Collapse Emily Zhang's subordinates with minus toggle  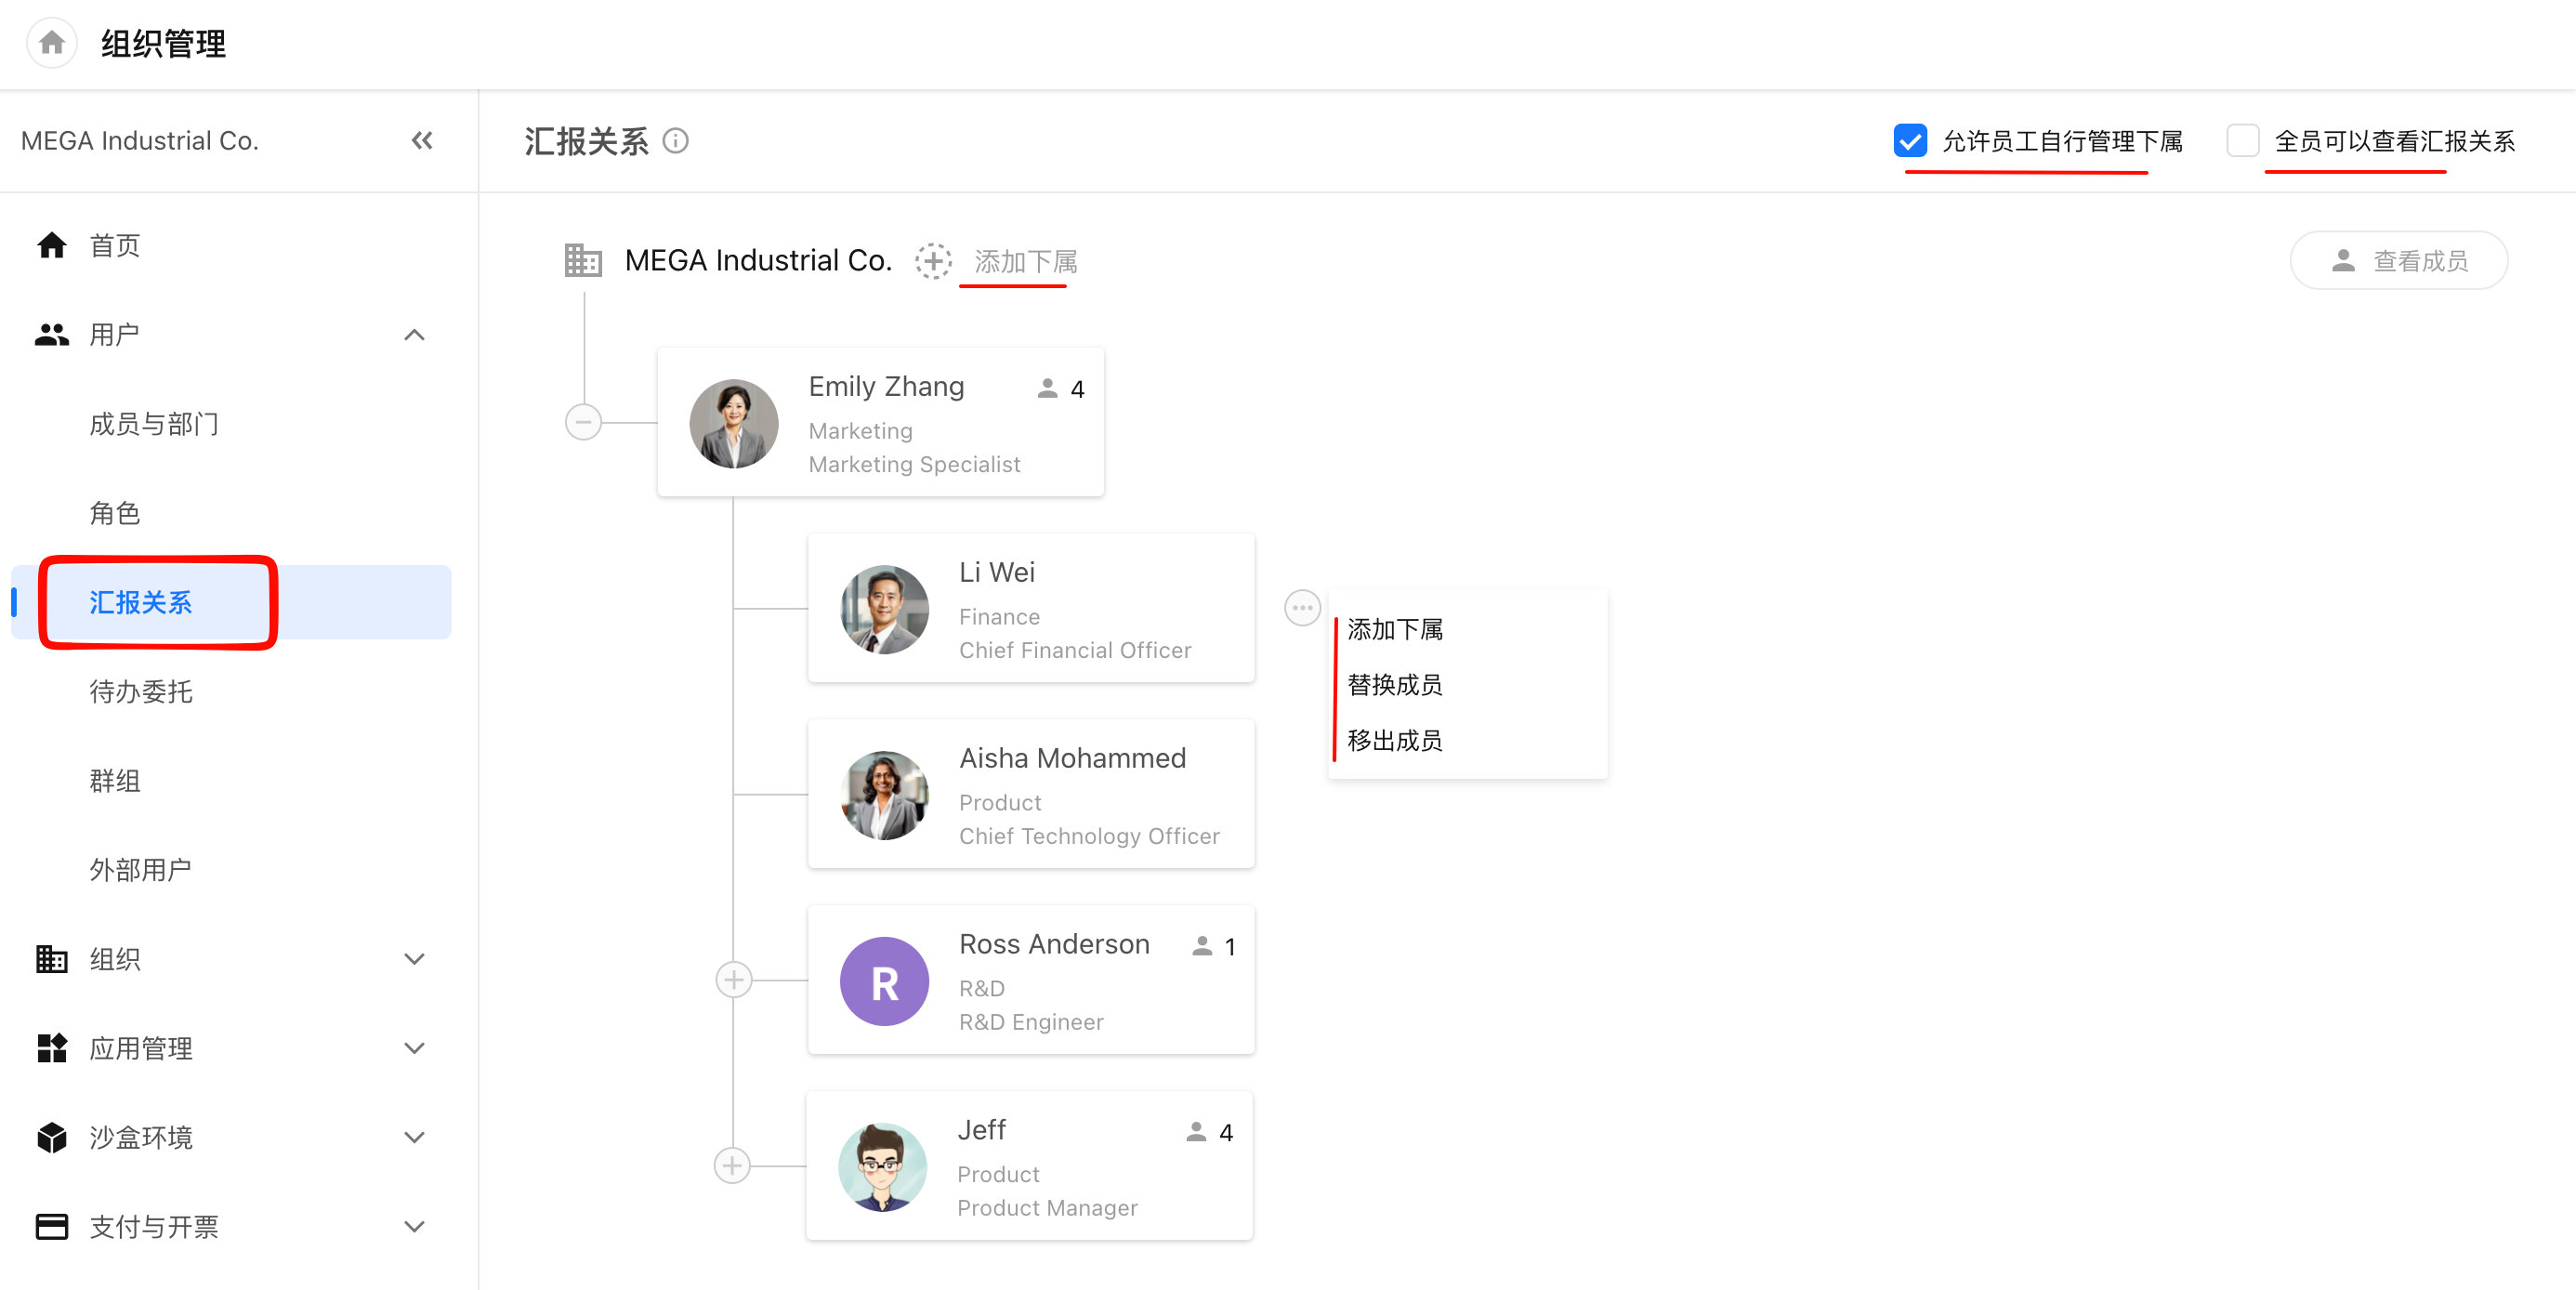pyautogui.click(x=583, y=422)
